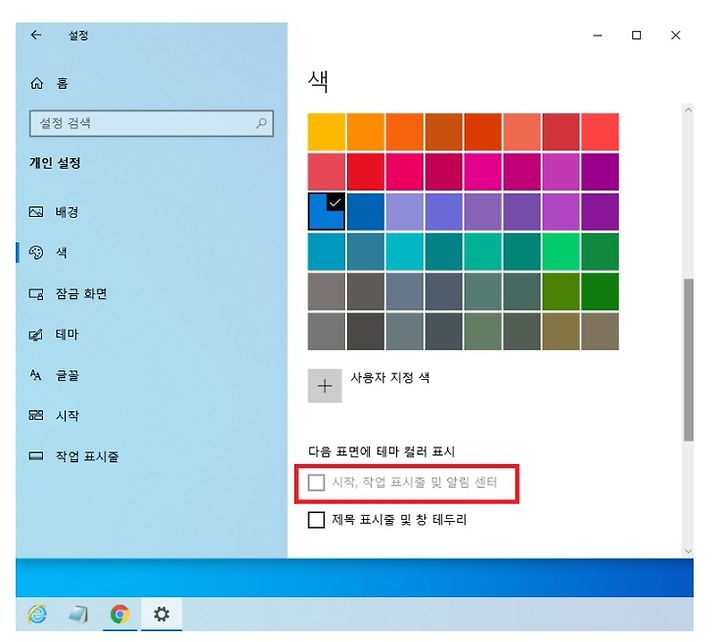Click the 잠금 화면 icon

[36, 293]
